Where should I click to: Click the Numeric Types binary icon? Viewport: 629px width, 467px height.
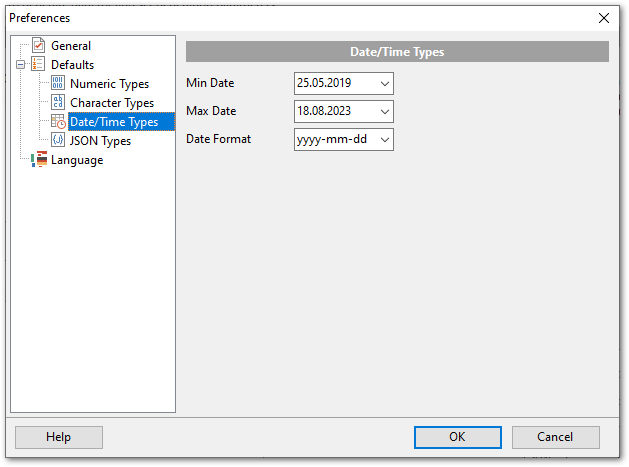point(58,83)
